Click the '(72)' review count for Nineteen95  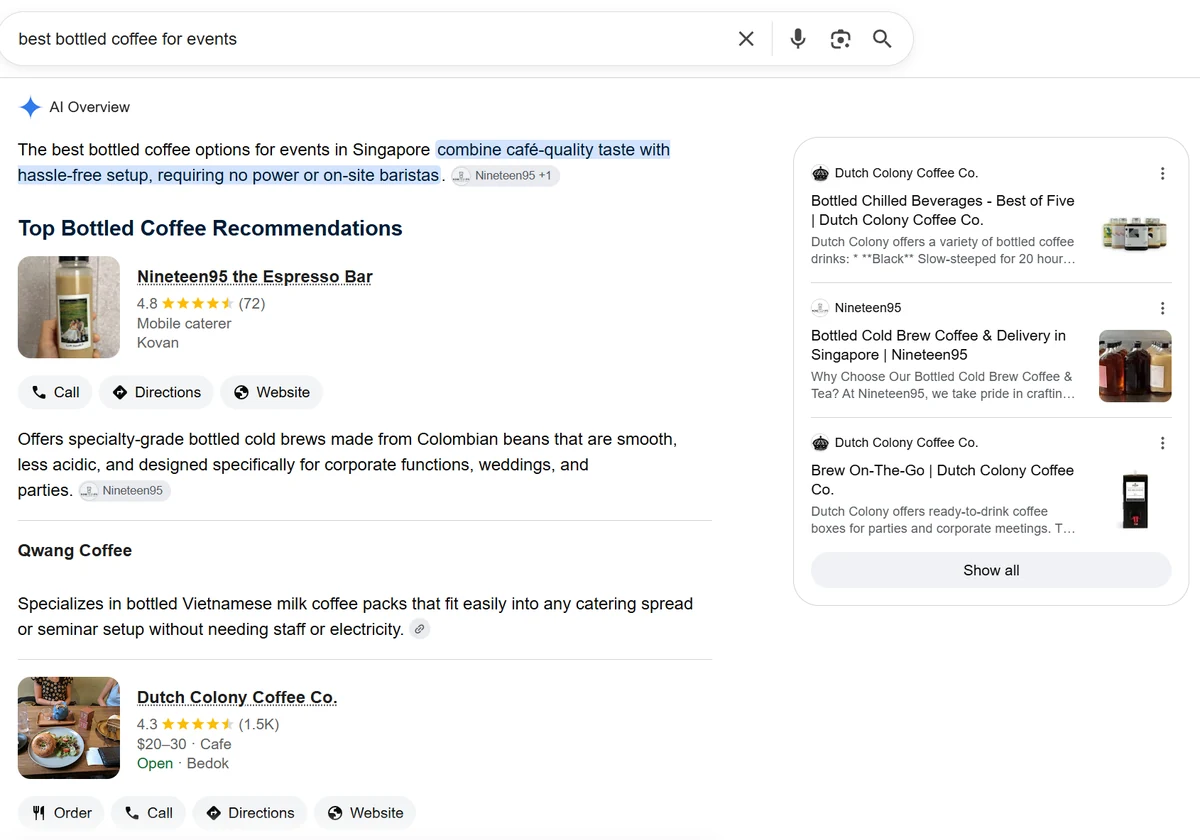252,303
